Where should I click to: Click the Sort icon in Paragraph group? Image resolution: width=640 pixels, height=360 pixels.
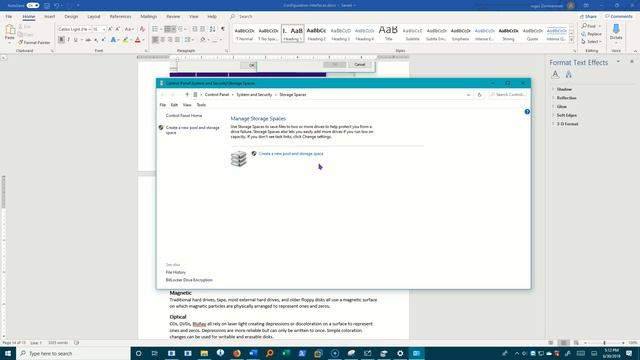click(213, 29)
